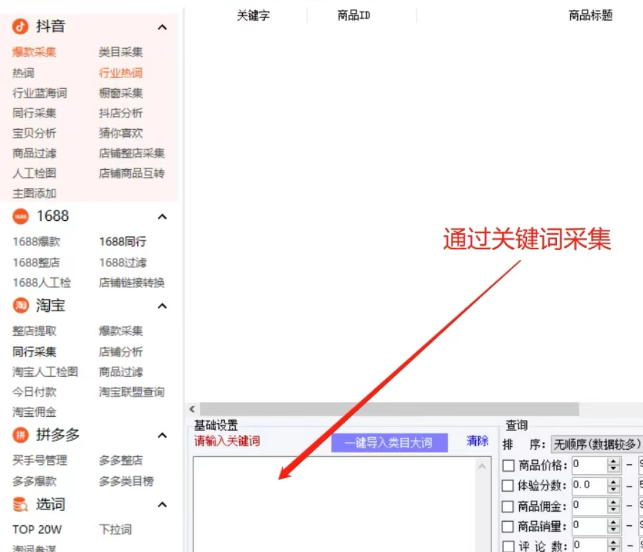Enable the 商品价格 filter checkbox
Screen dimensions: 643x552
pyautogui.click(x=508, y=465)
